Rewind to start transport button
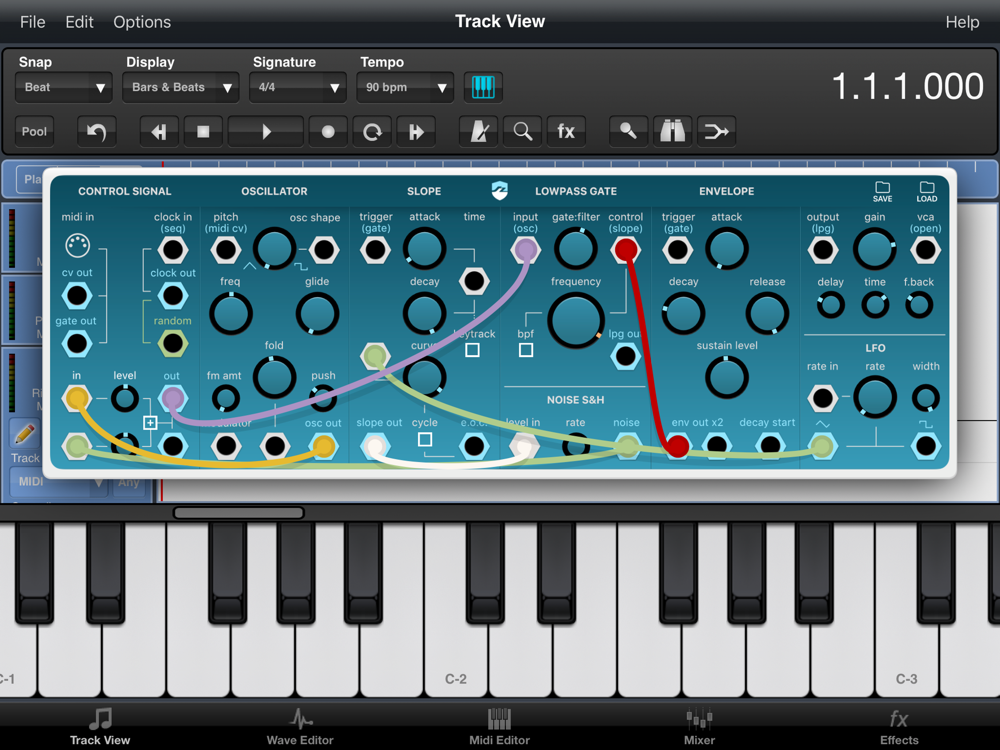Image resolution: width=1000 pixels, height=750 pixels. coord(159,131)
